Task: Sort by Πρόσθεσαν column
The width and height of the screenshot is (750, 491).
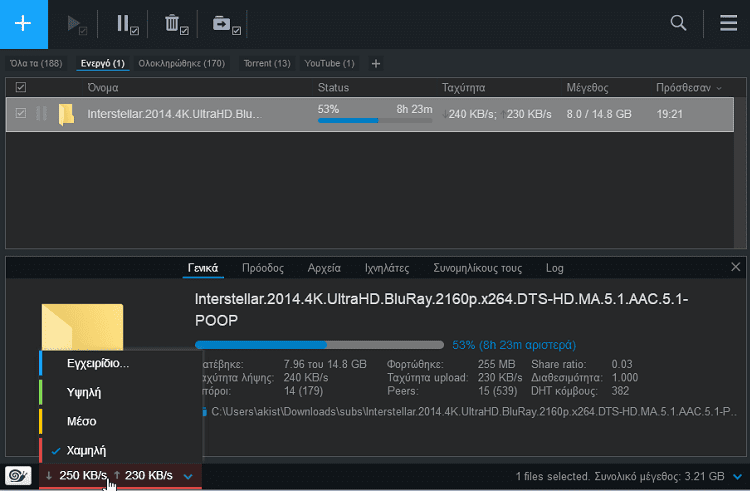Action: pyautogui.click(x=688, y=87)
